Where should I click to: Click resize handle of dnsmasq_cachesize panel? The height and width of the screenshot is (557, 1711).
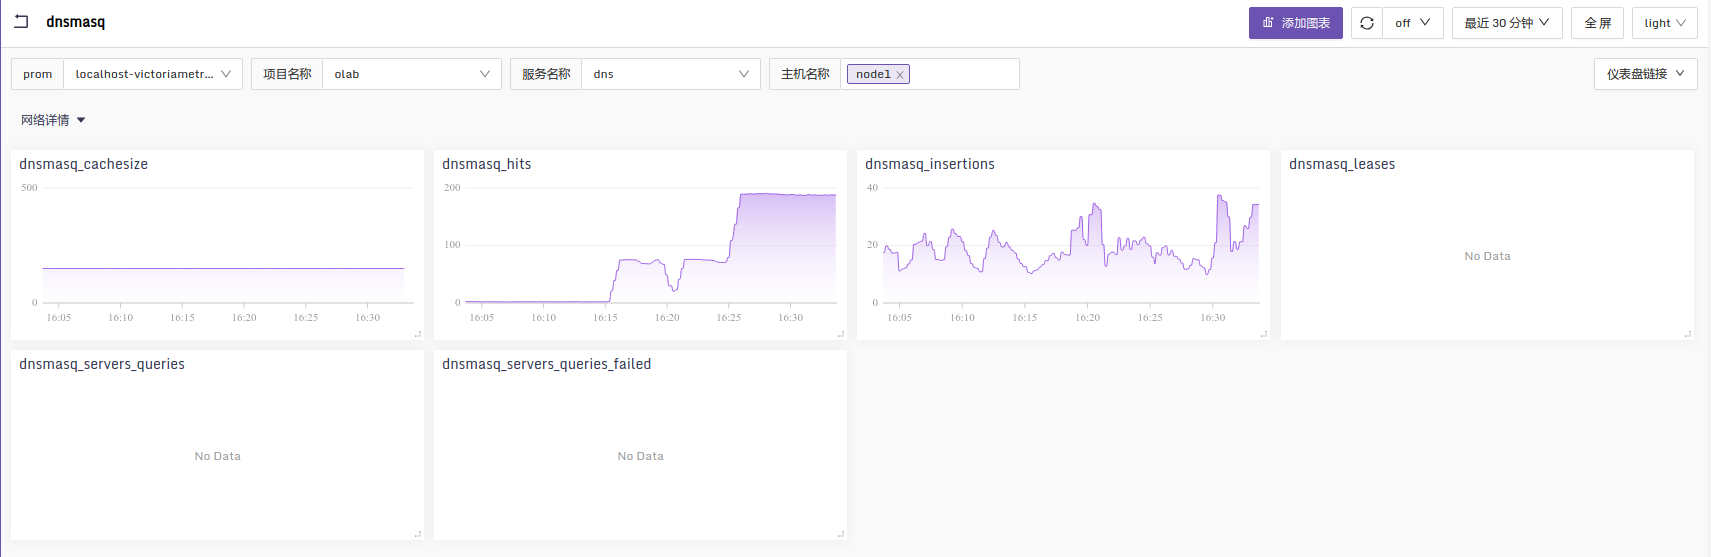pyautogui.click(x=418, y=334)
